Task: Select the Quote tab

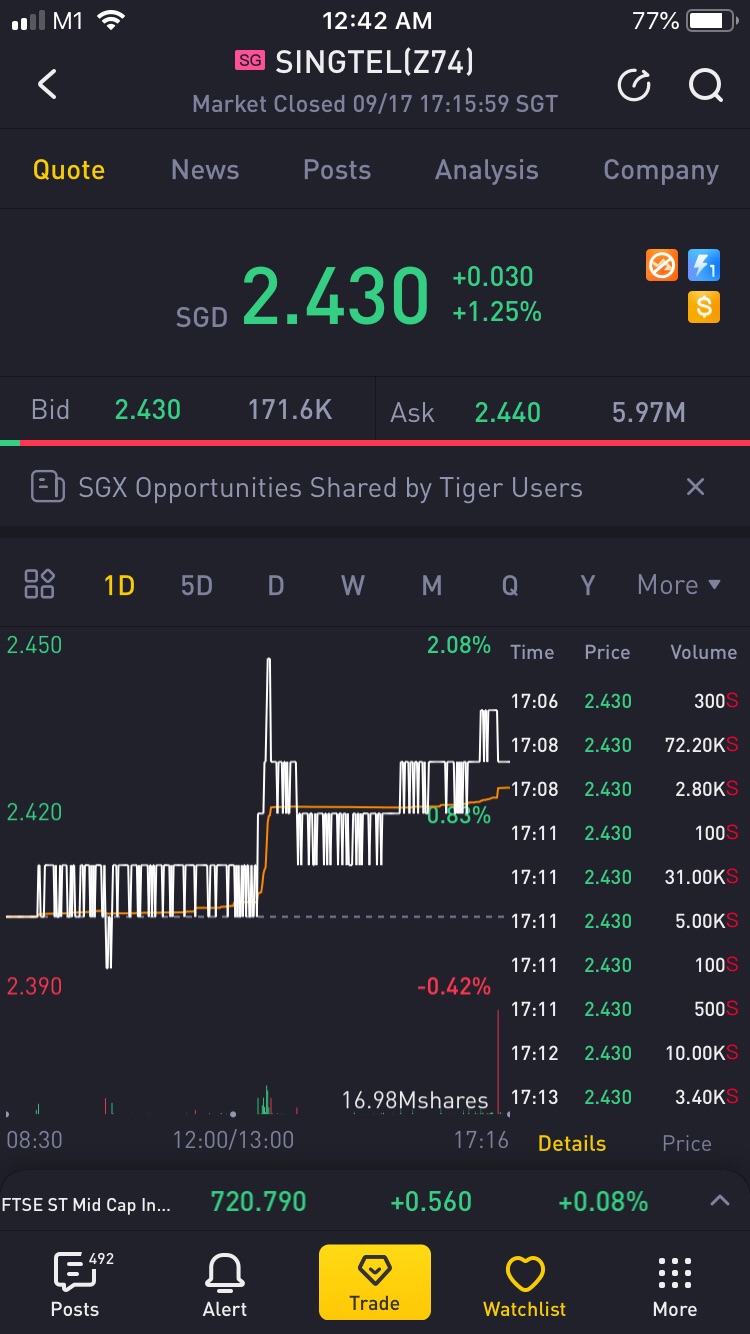Action: click(69, 170)
